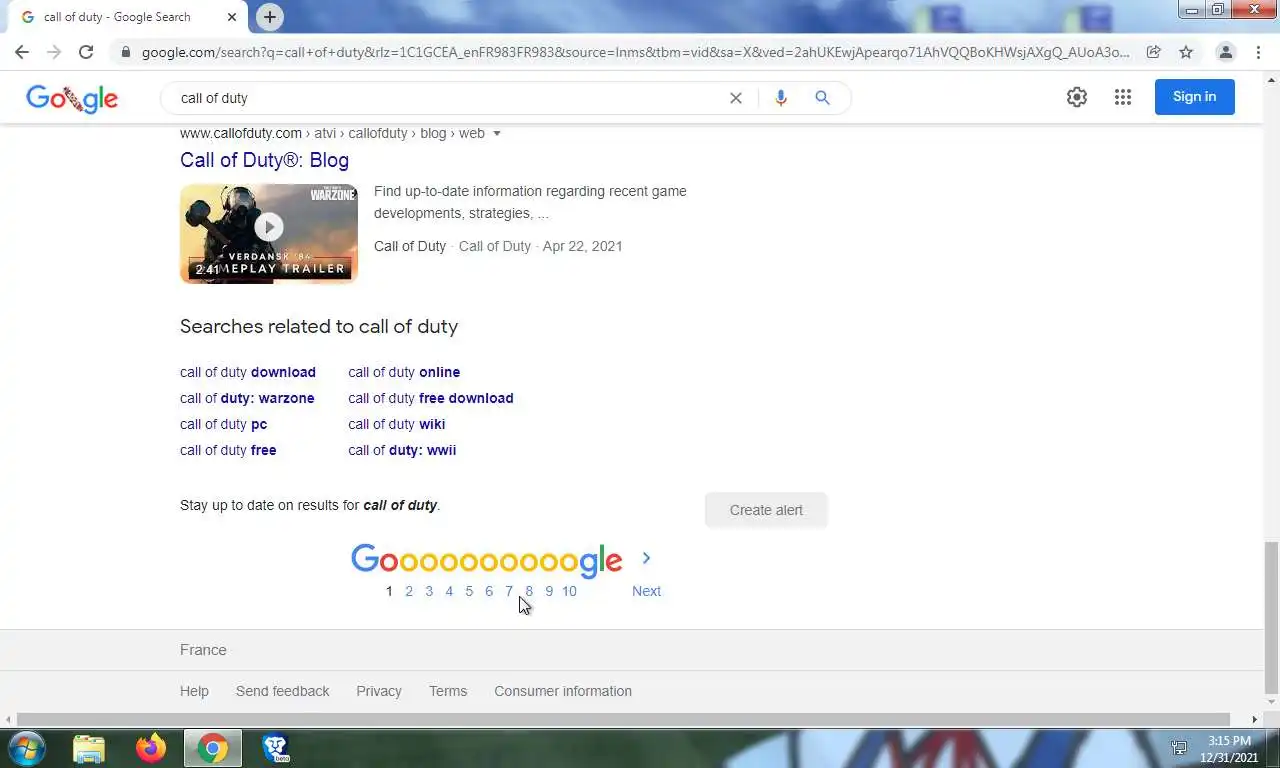
Task: Start voice search with the microphone
Action: pos(781,98)
